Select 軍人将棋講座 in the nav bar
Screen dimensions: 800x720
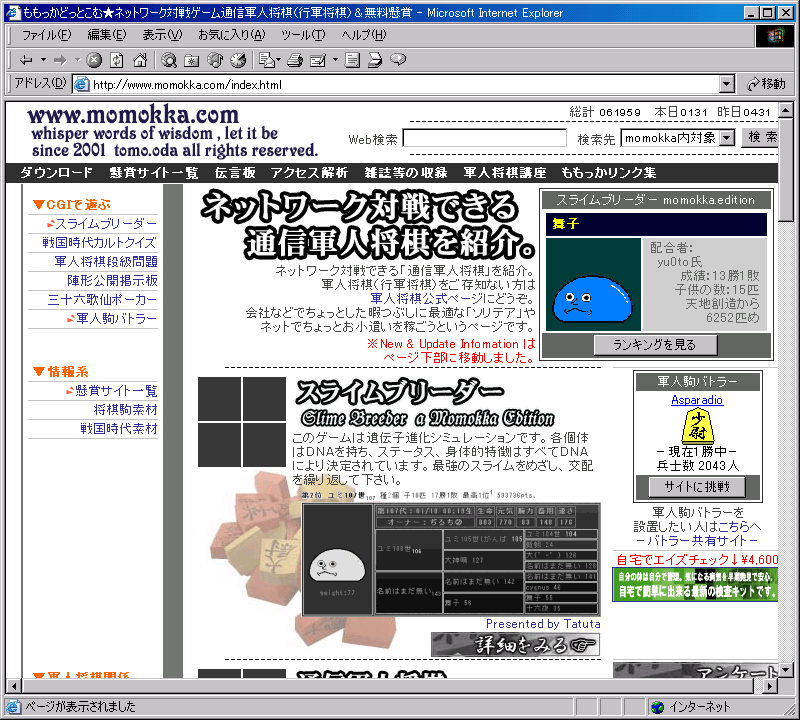point(505,173)
